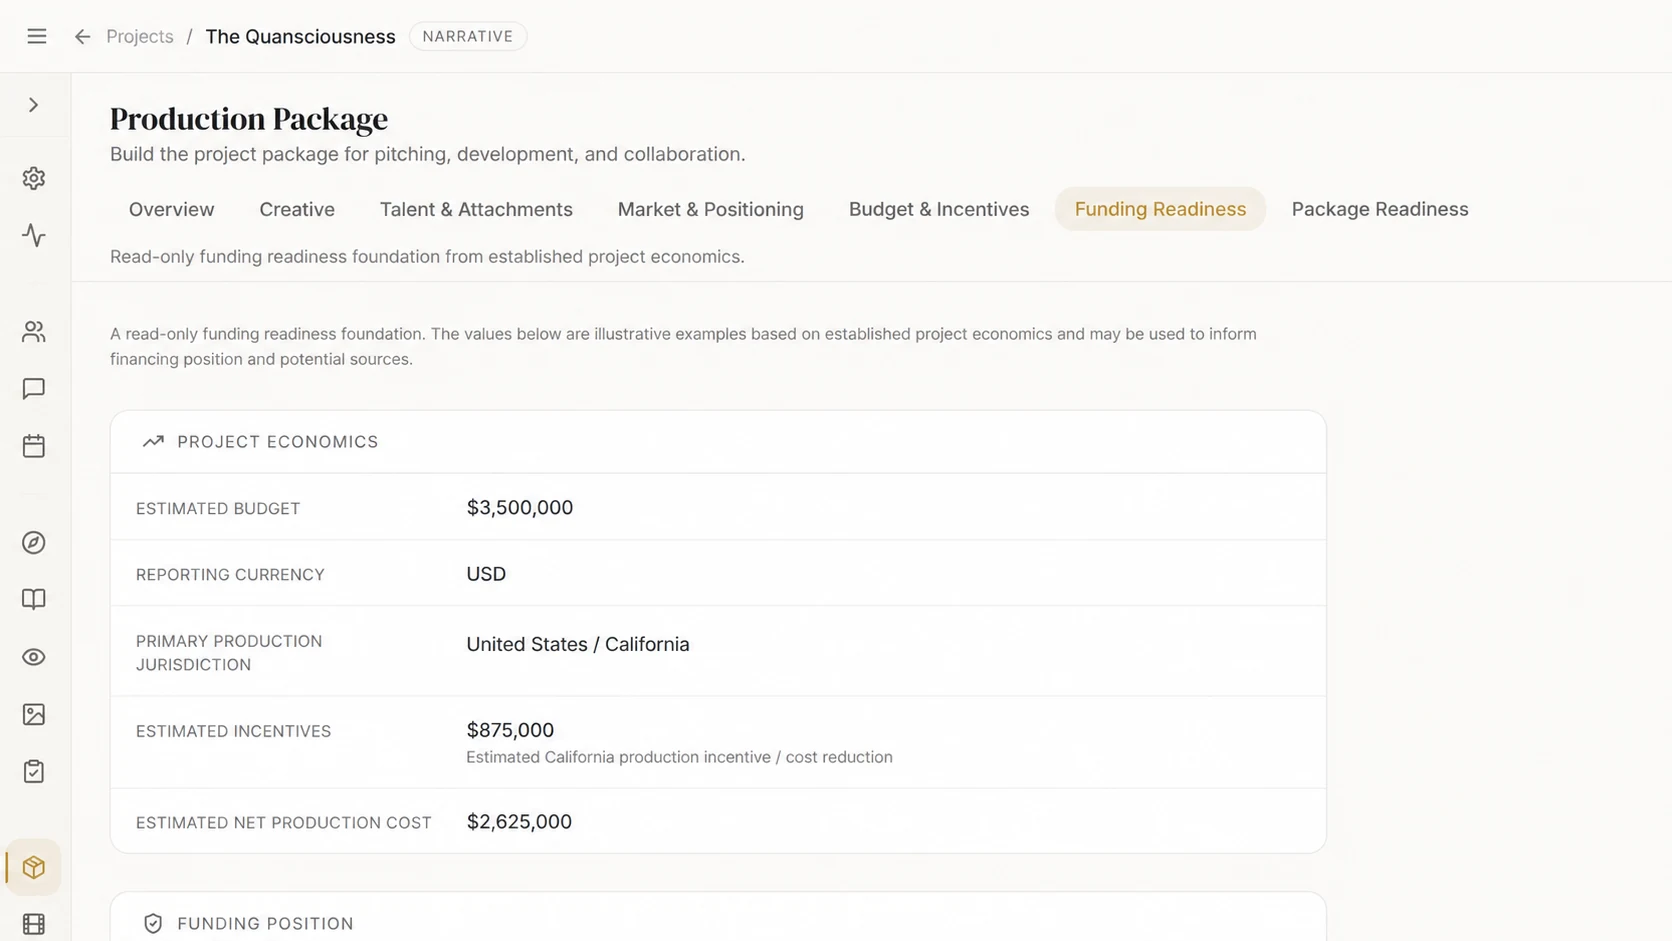Select the Funding Readiness tab
Viewport: 1672px width, 941px height.
[x=1160, y=209]
